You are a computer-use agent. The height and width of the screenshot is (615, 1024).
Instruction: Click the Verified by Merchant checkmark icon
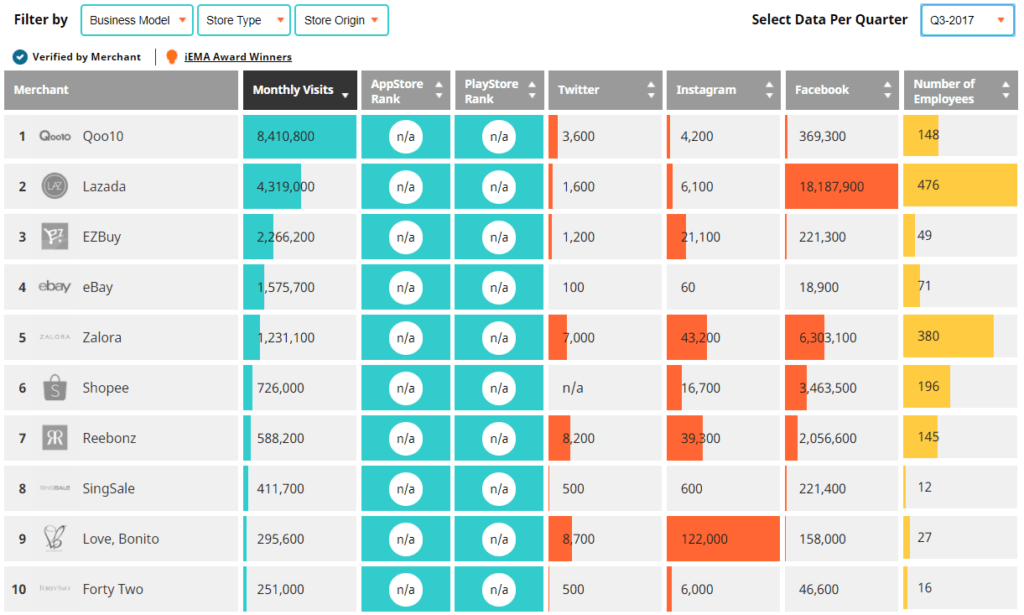point(20,57)
